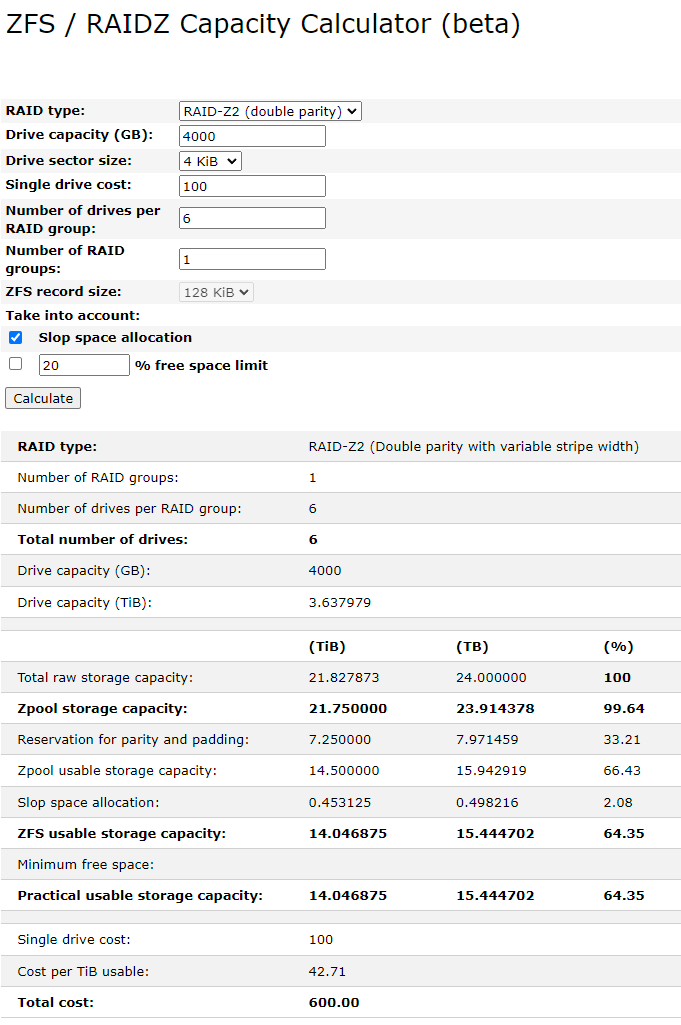
Task: Click the Single drive cost result value 100
Action: pos(321,939)
